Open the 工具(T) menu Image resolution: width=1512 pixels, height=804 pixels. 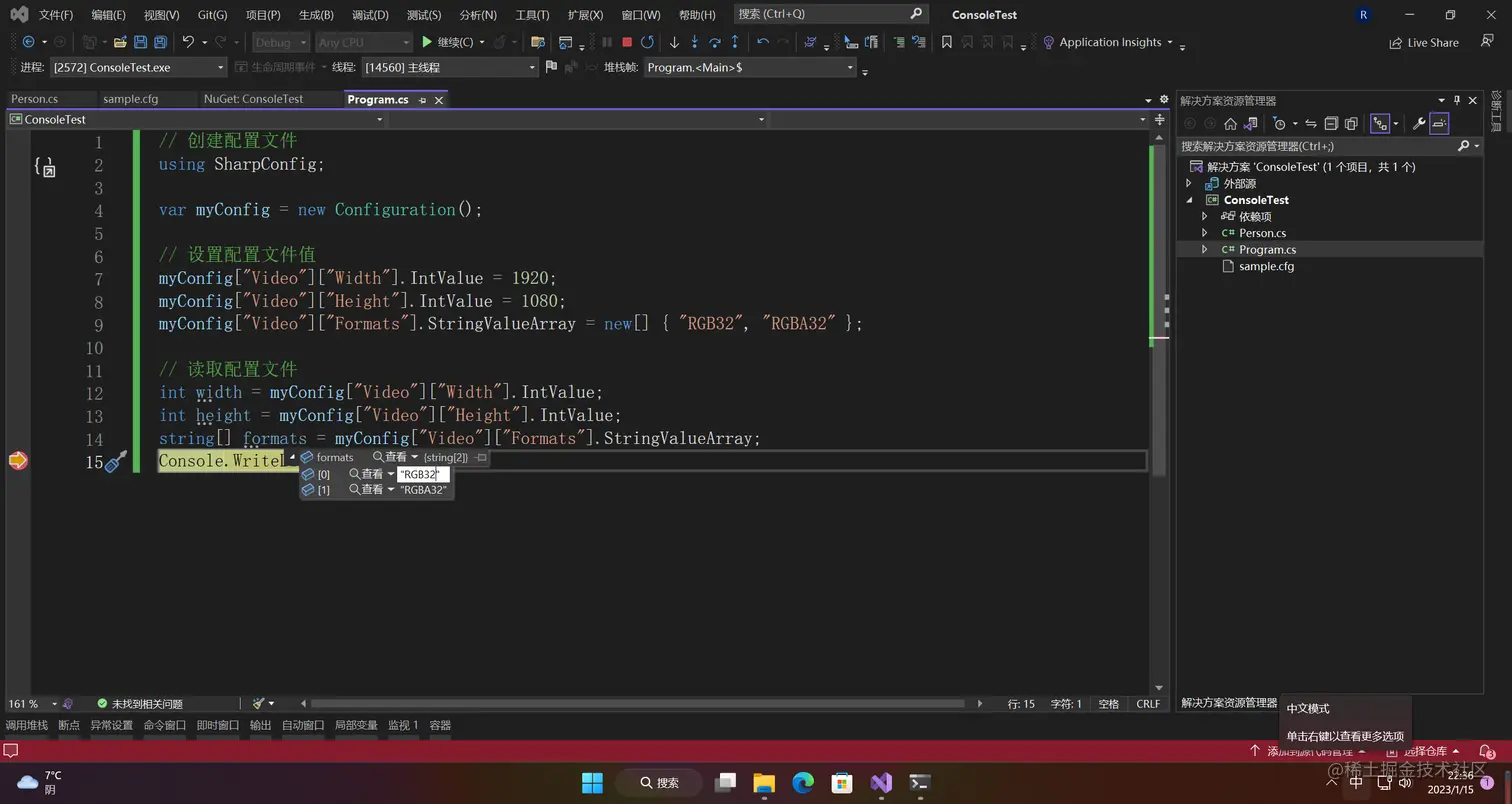[532, 15]
